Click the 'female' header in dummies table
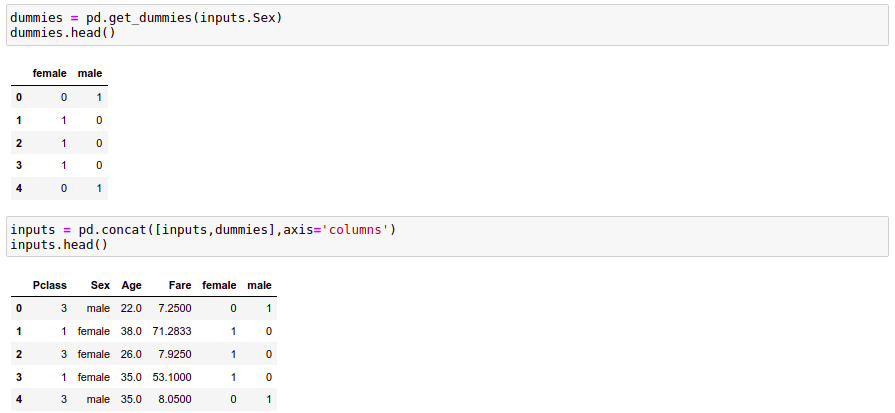The image size is (895, 413). tap(50, 74)
